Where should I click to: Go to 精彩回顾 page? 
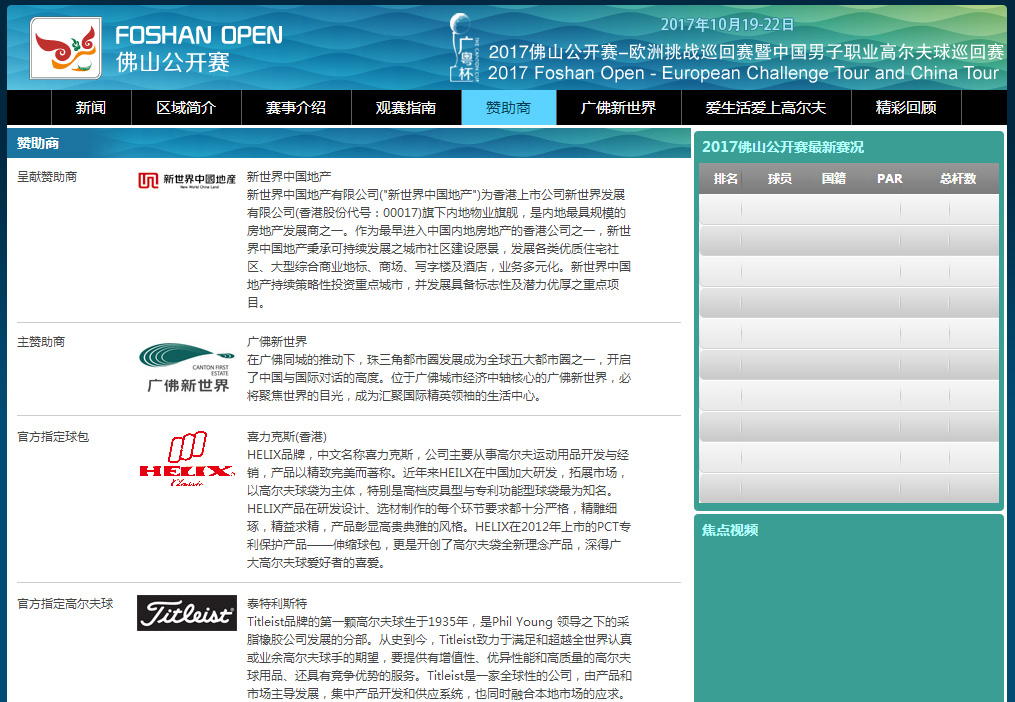pos(906,108)
